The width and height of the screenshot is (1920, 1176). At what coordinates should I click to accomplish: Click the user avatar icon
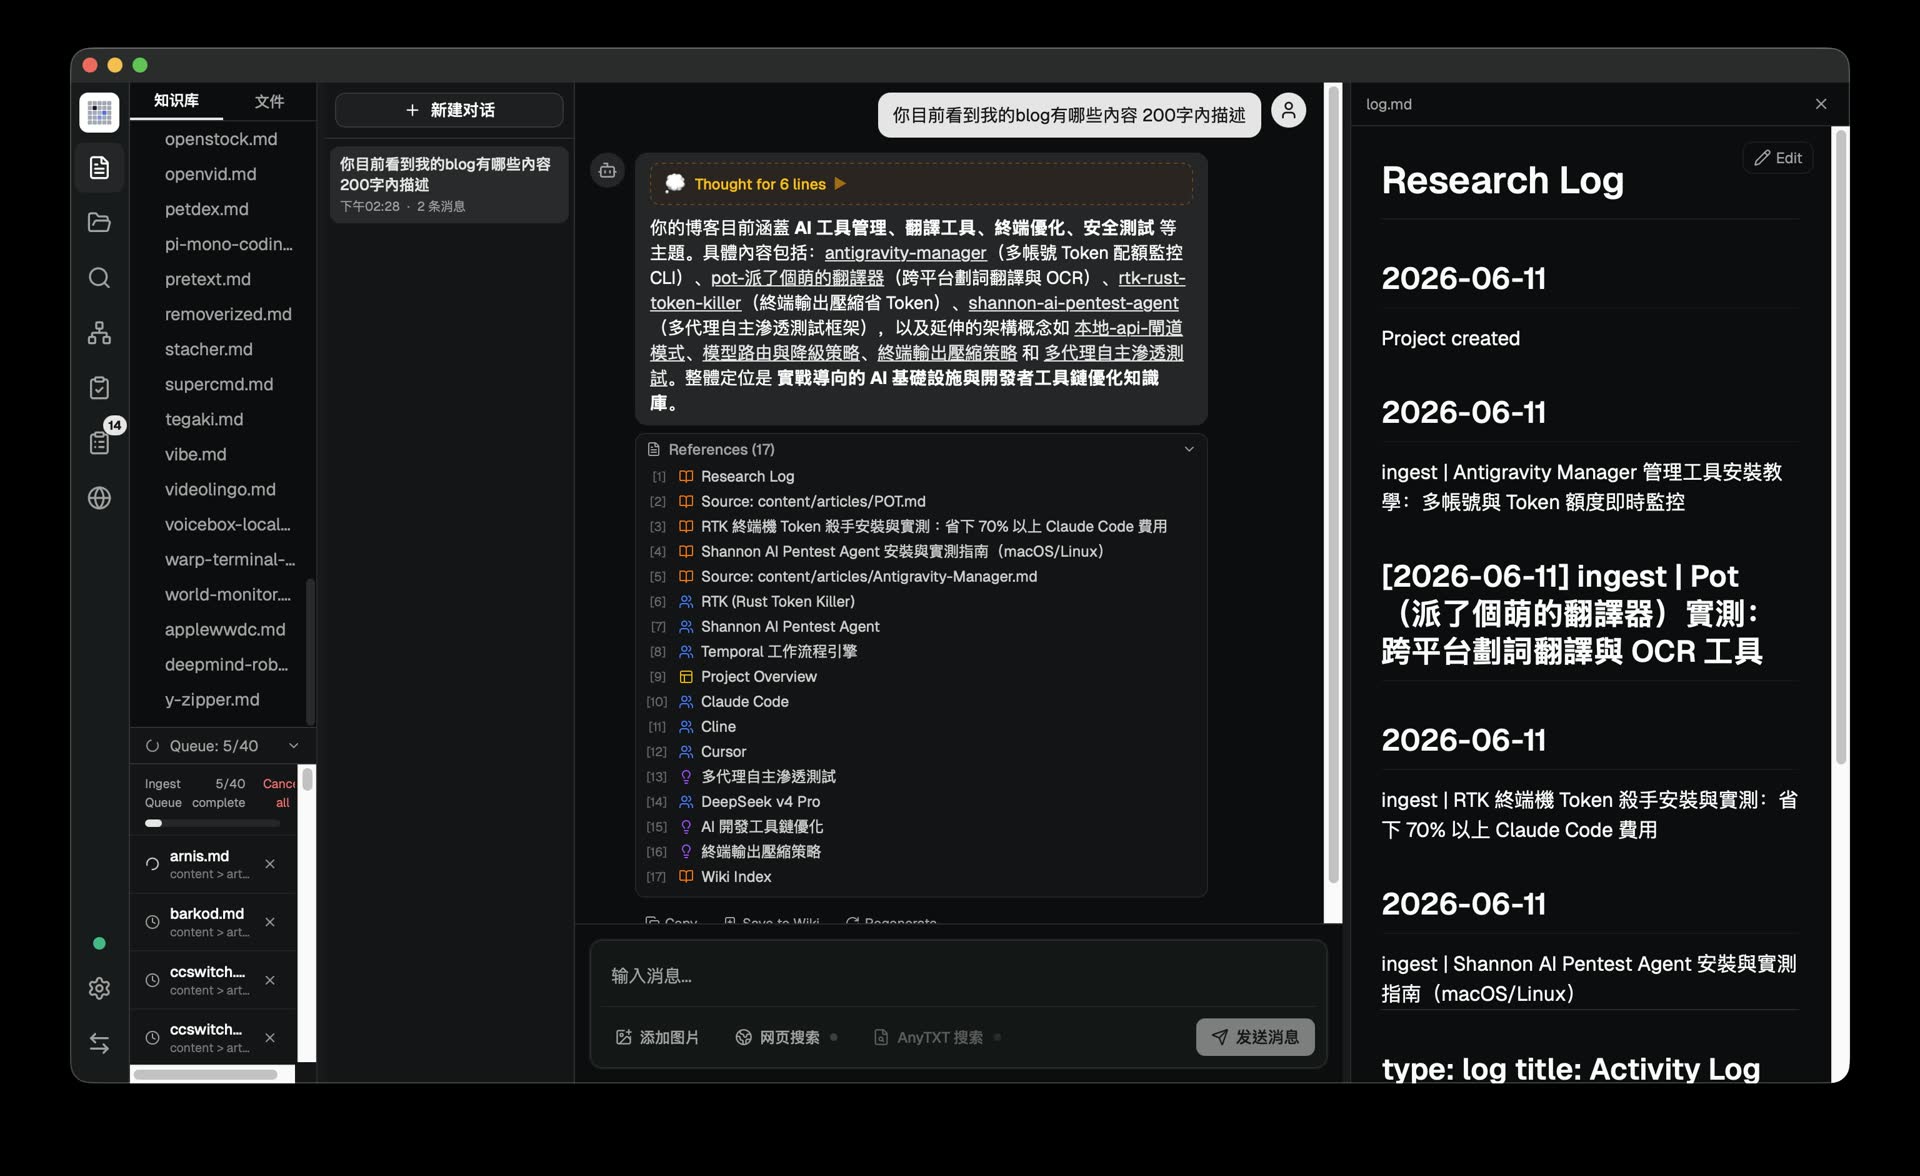coord(1288,110)
